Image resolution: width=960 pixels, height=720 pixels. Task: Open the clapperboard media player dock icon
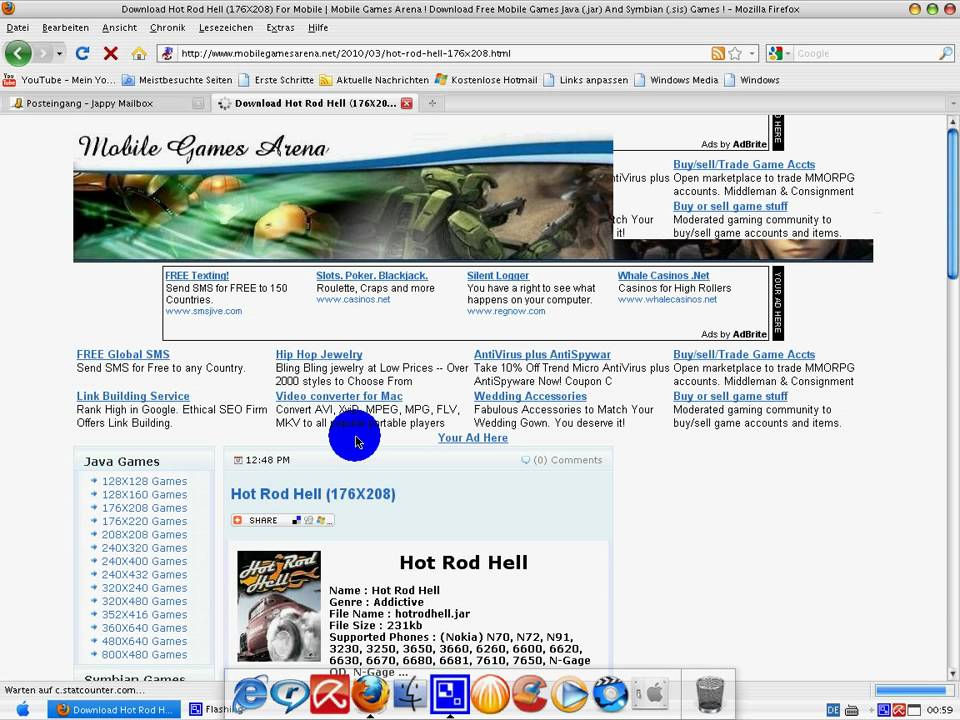[610, 694]
